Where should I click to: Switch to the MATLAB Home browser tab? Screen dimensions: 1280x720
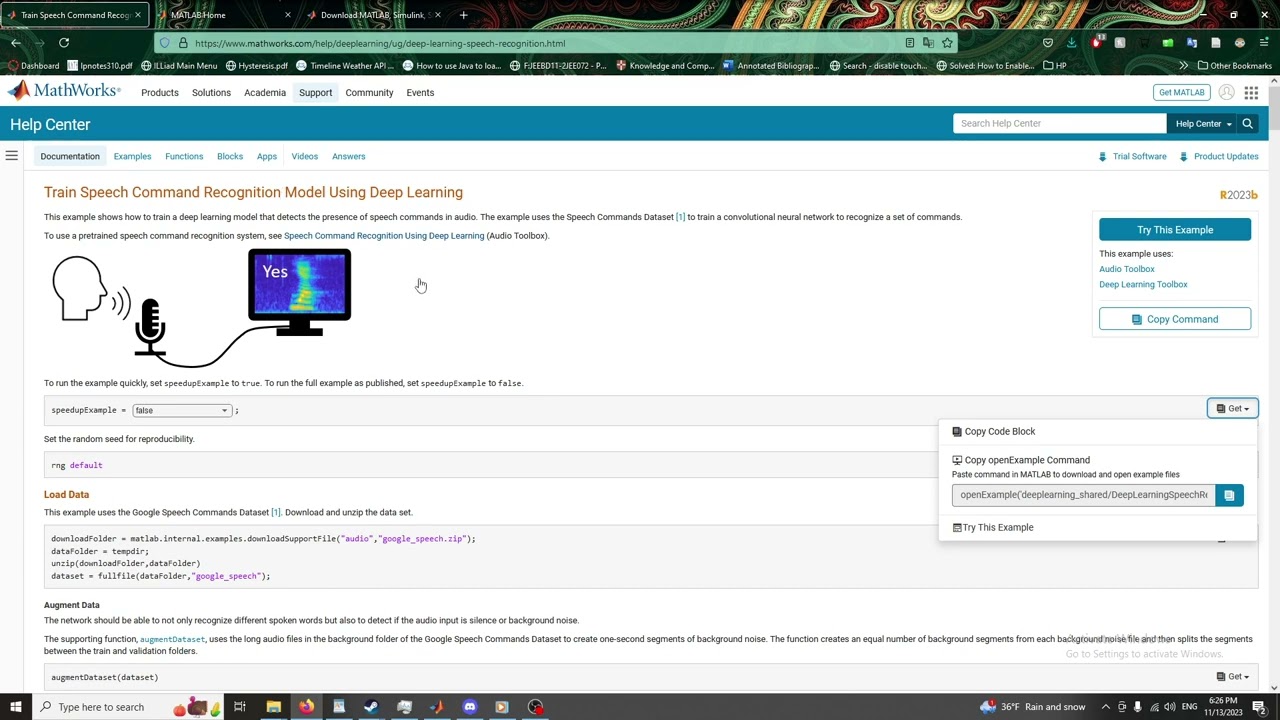pos(224,15)
